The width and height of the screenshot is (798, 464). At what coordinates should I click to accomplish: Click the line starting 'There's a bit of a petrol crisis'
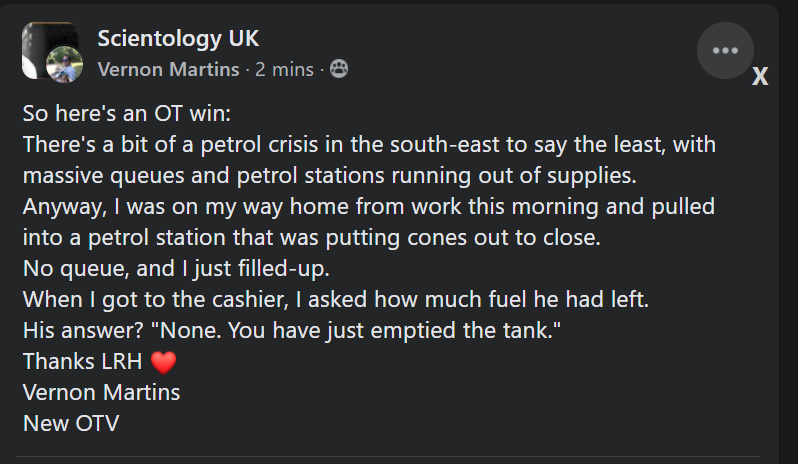(369, 145)
